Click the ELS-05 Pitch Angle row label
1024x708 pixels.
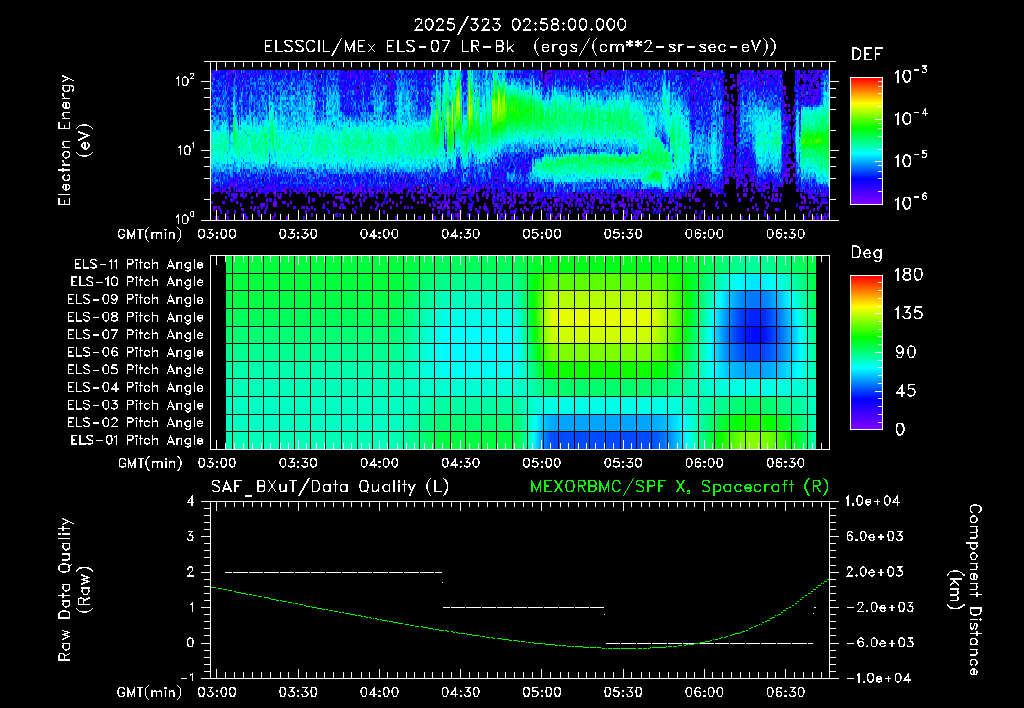(135, 370)
